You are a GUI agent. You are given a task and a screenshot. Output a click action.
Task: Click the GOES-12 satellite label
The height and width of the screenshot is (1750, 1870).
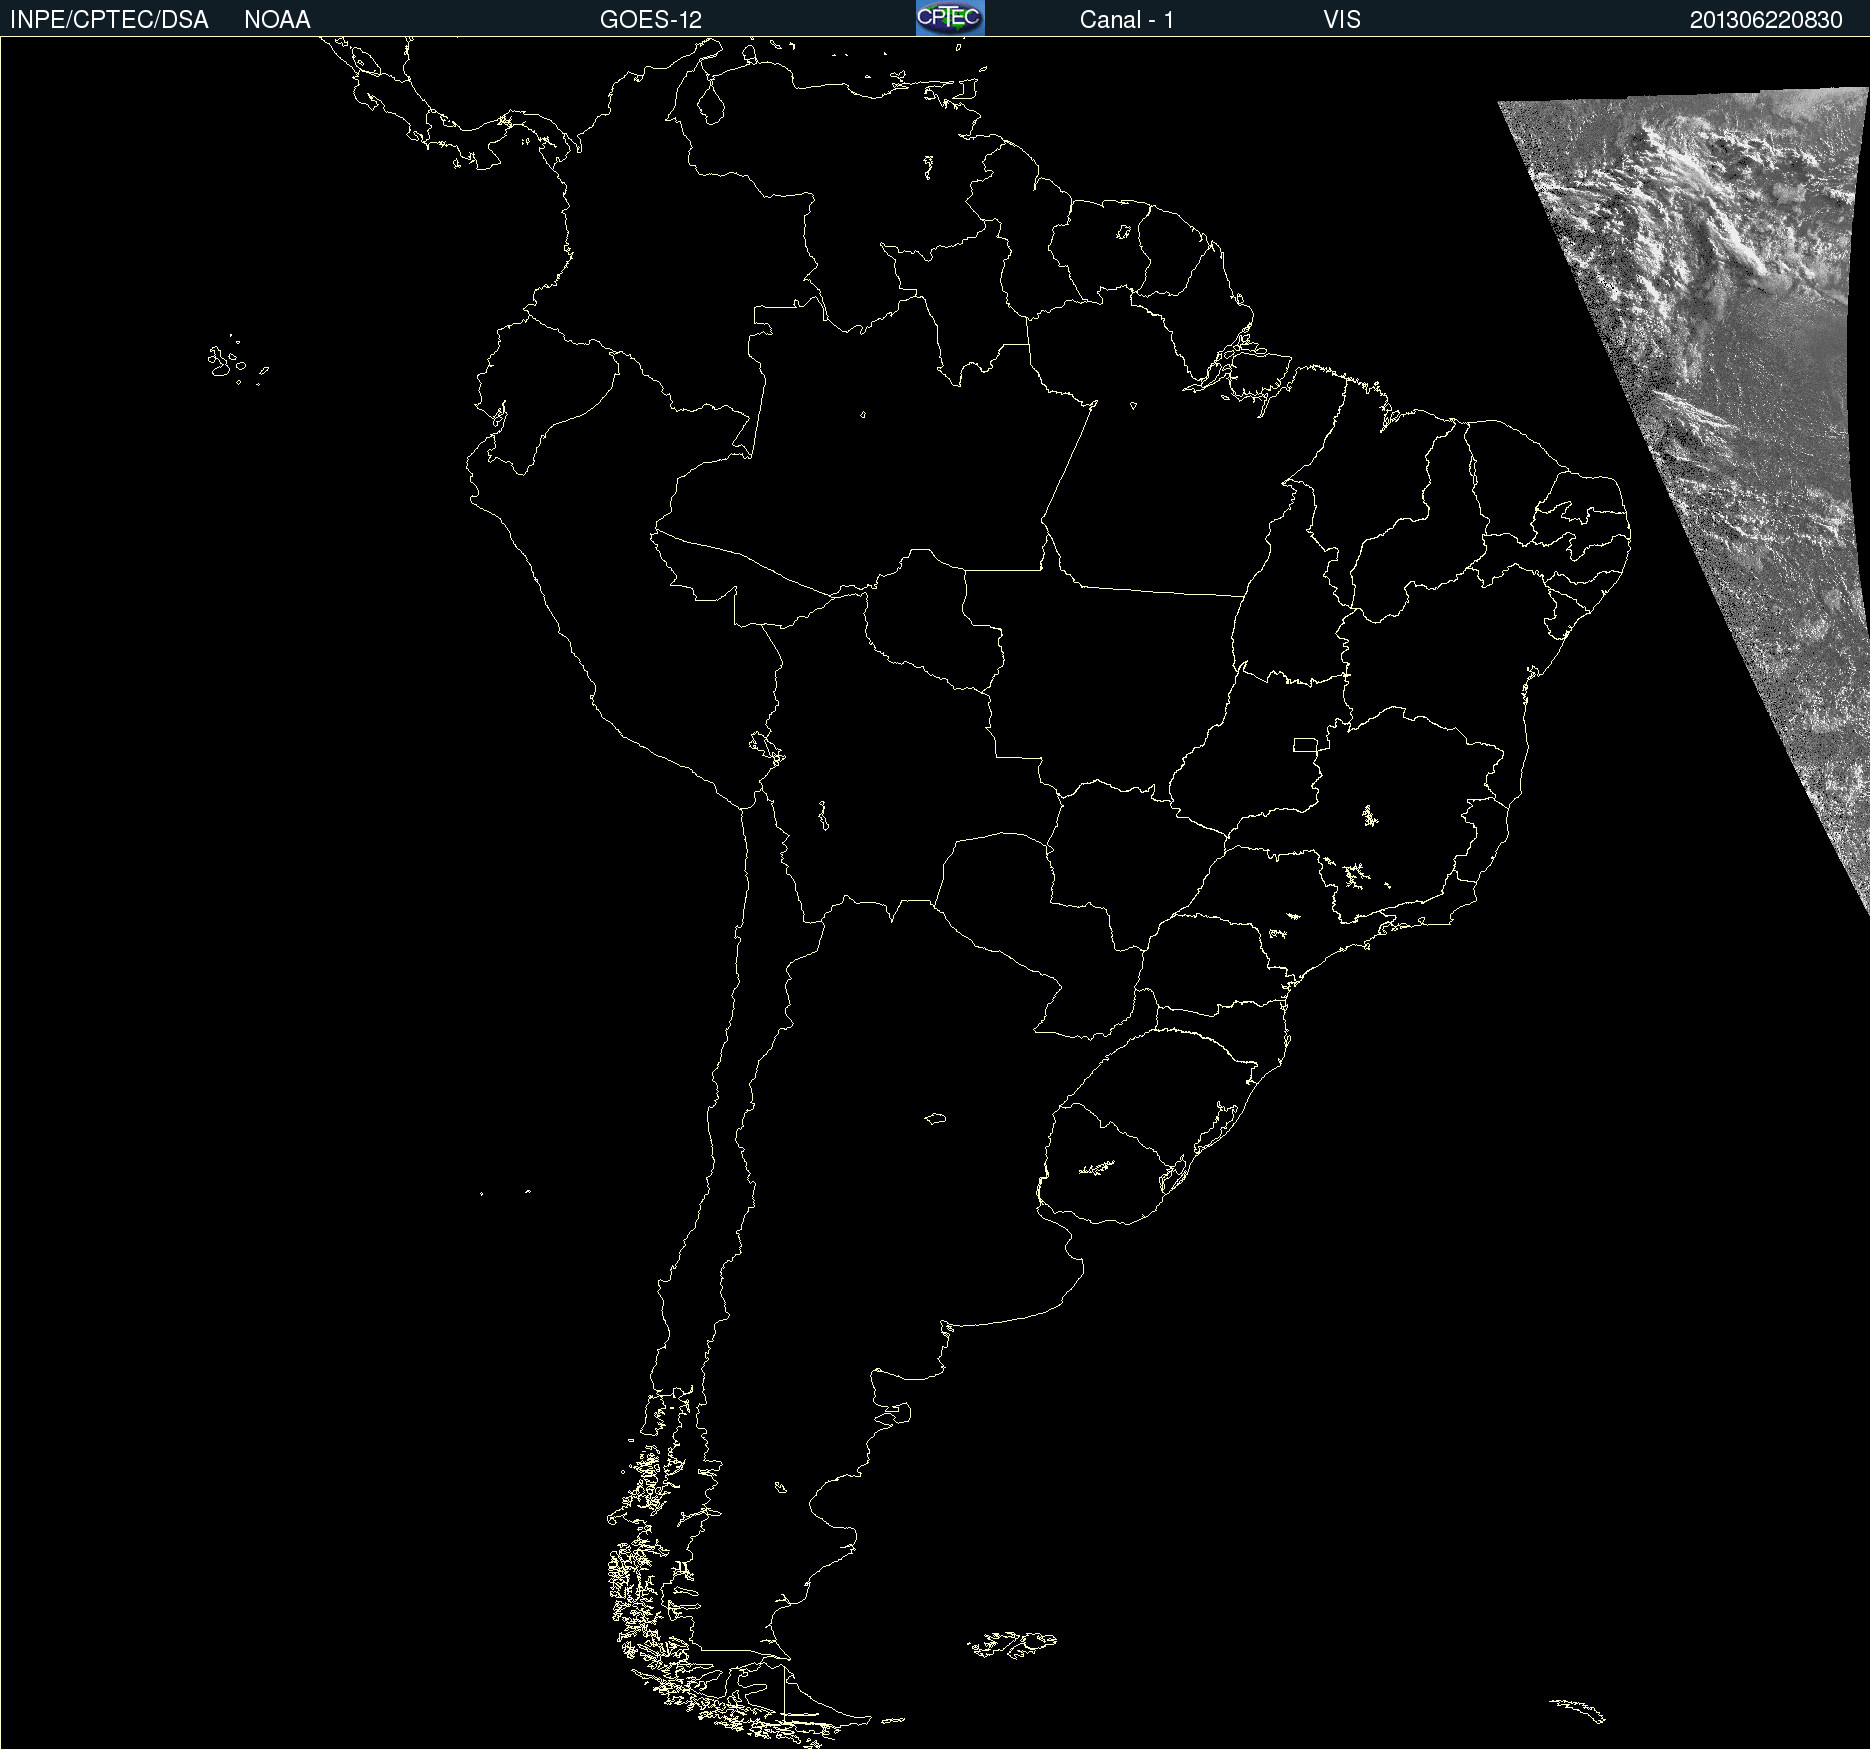(x=651, y=20)
